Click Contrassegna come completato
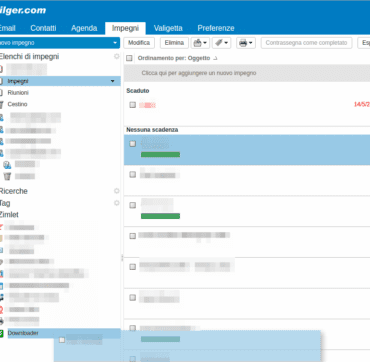The height and width of the screenshot is (362, 370). pyautogui.click(x=306, y=43)
